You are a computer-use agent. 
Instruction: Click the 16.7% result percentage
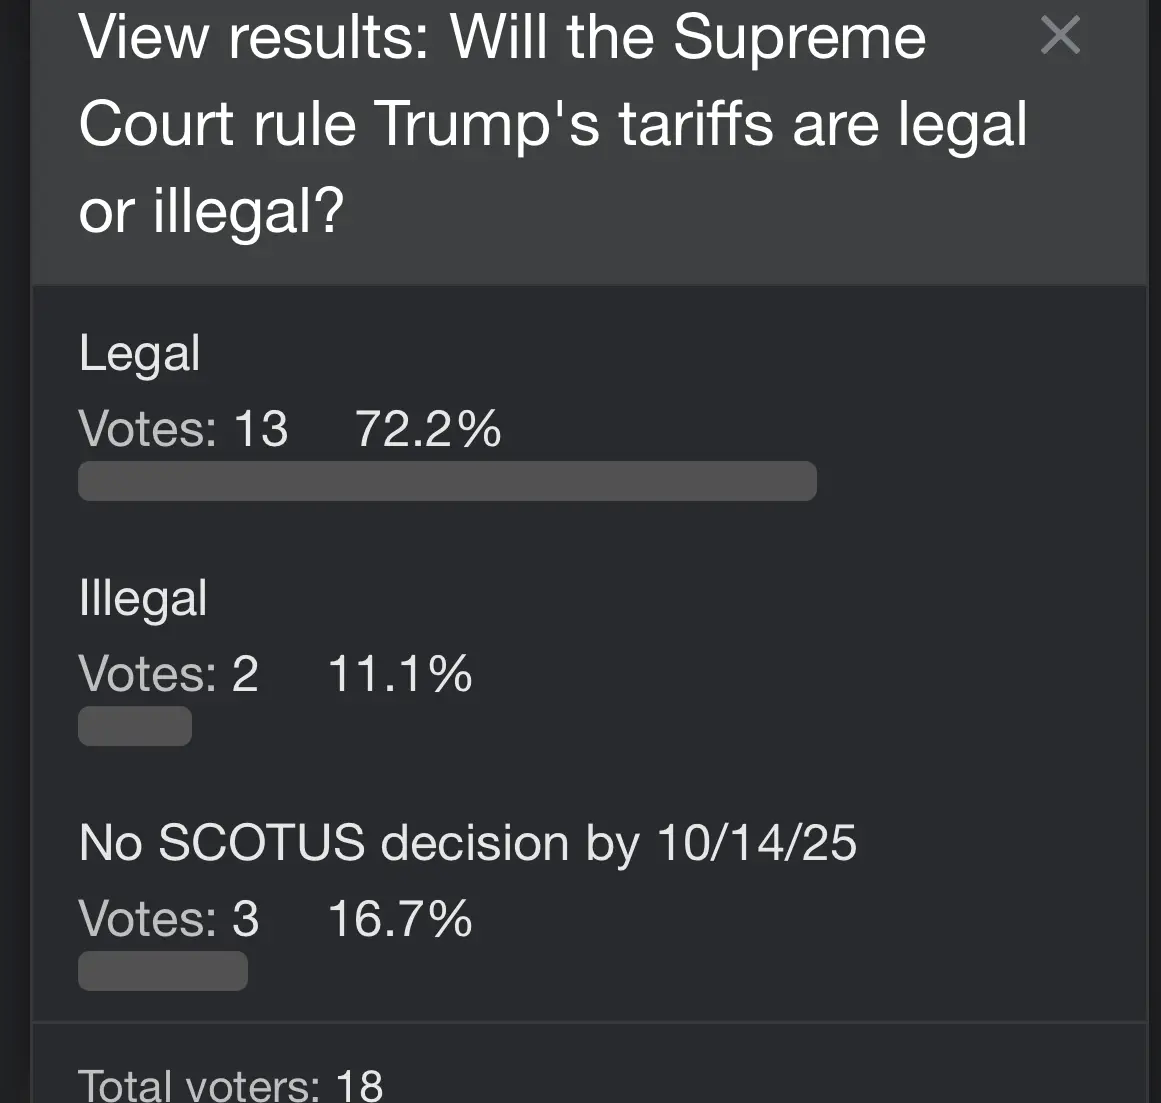(x=400, y=919)
